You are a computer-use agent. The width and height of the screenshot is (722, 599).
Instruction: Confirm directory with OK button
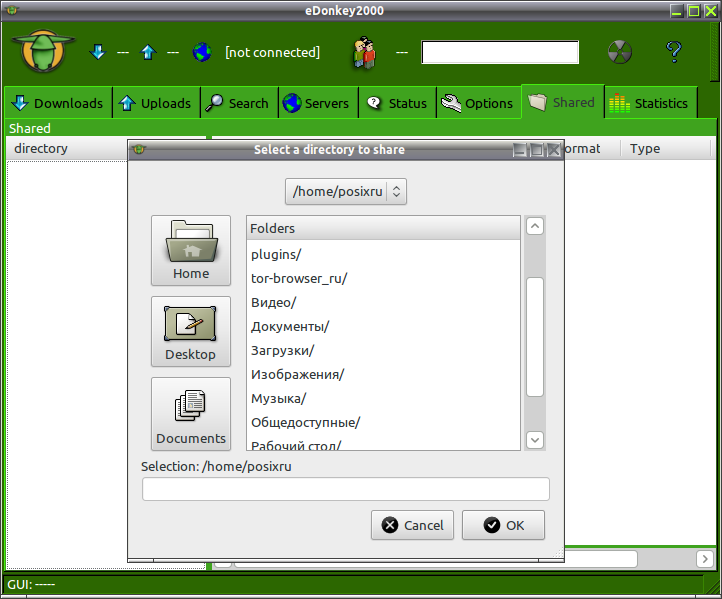pyautogui.click(x=503, y=525)
